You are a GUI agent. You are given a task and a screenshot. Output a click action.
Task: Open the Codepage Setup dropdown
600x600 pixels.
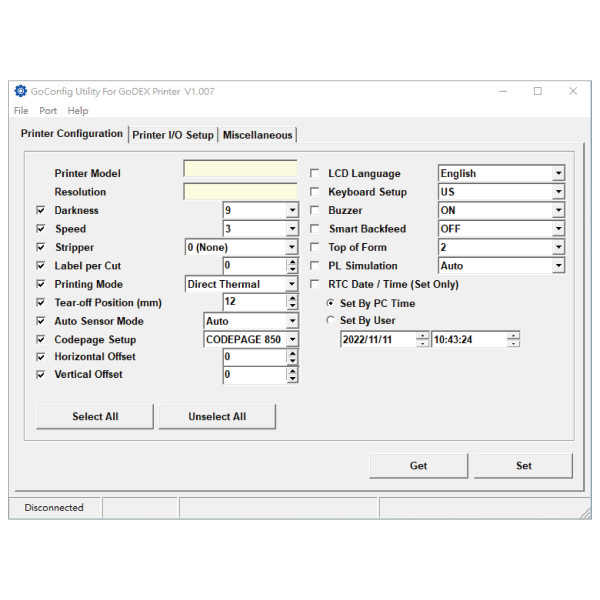click(x=292, y=339)
